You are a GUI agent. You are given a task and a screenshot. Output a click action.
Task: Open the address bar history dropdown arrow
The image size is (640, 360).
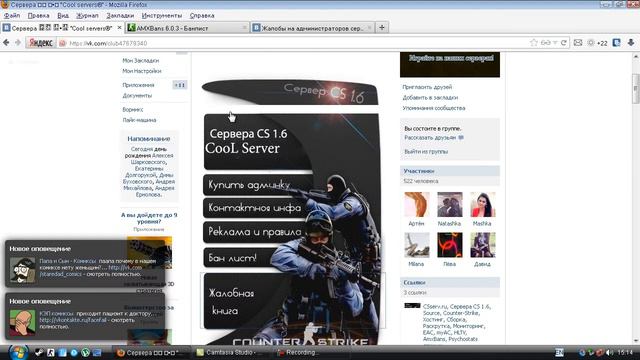pos(555,43)
